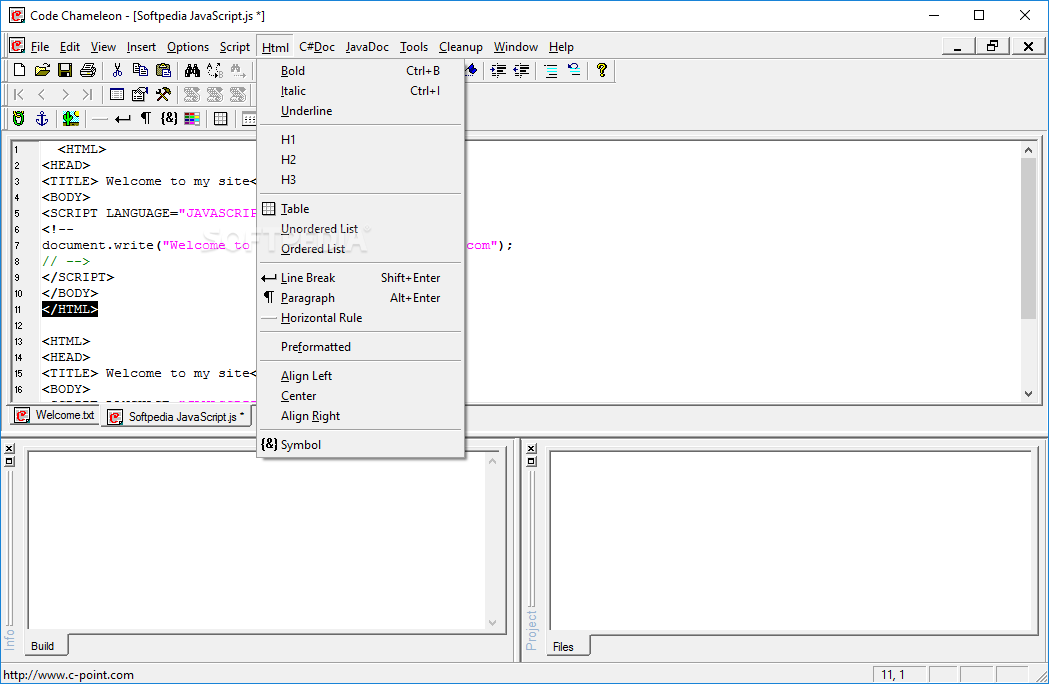Screen dimensions: 1049x684
Task: Select Horizontal Rule menu item
Action: [361, 317]
